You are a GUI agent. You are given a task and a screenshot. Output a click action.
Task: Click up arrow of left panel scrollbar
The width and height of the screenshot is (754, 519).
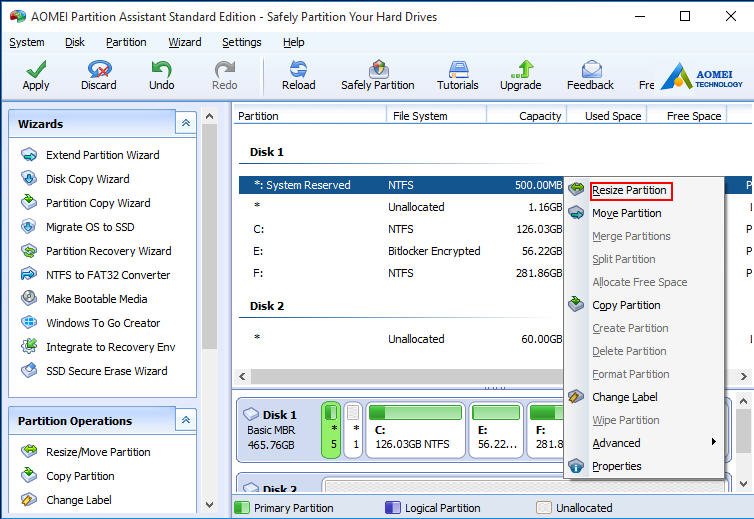[209, 116]
